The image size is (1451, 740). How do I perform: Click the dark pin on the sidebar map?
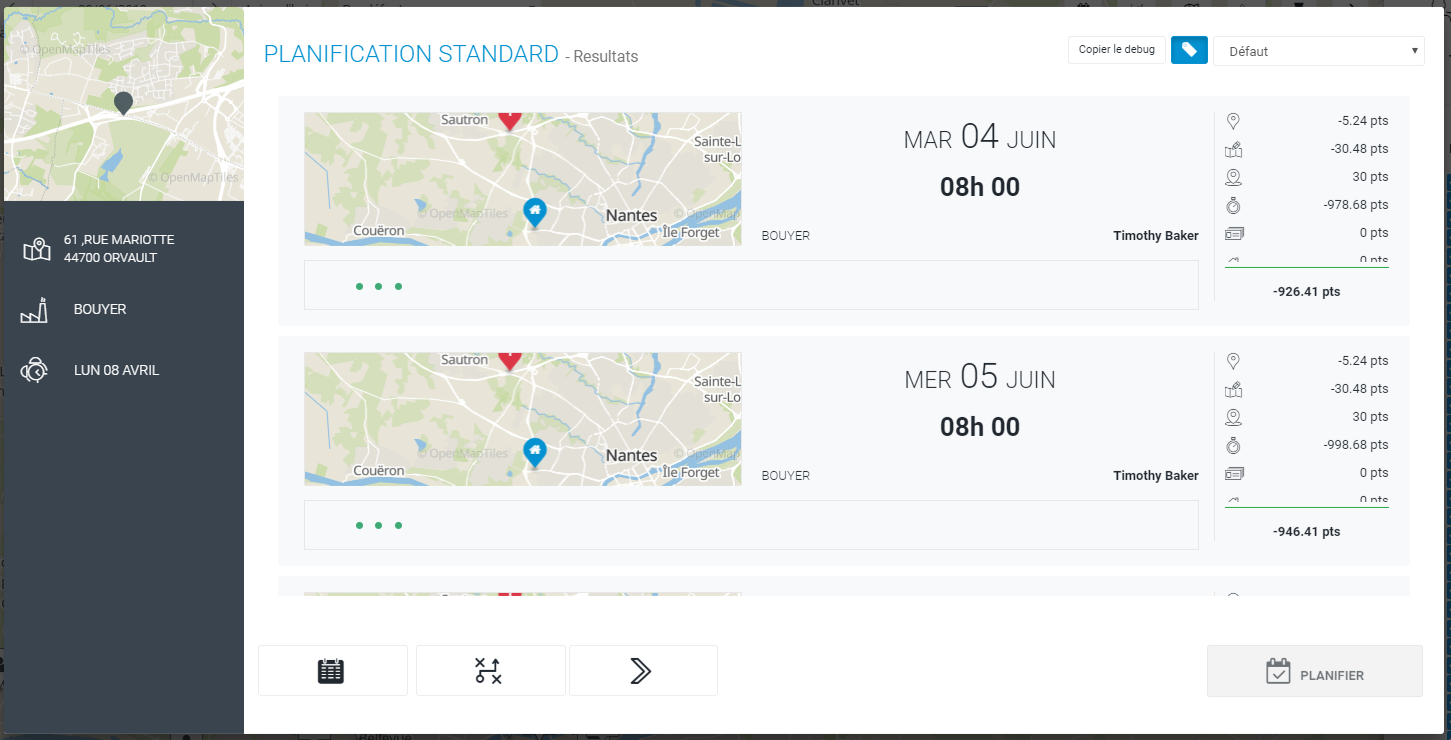(123, 102)
